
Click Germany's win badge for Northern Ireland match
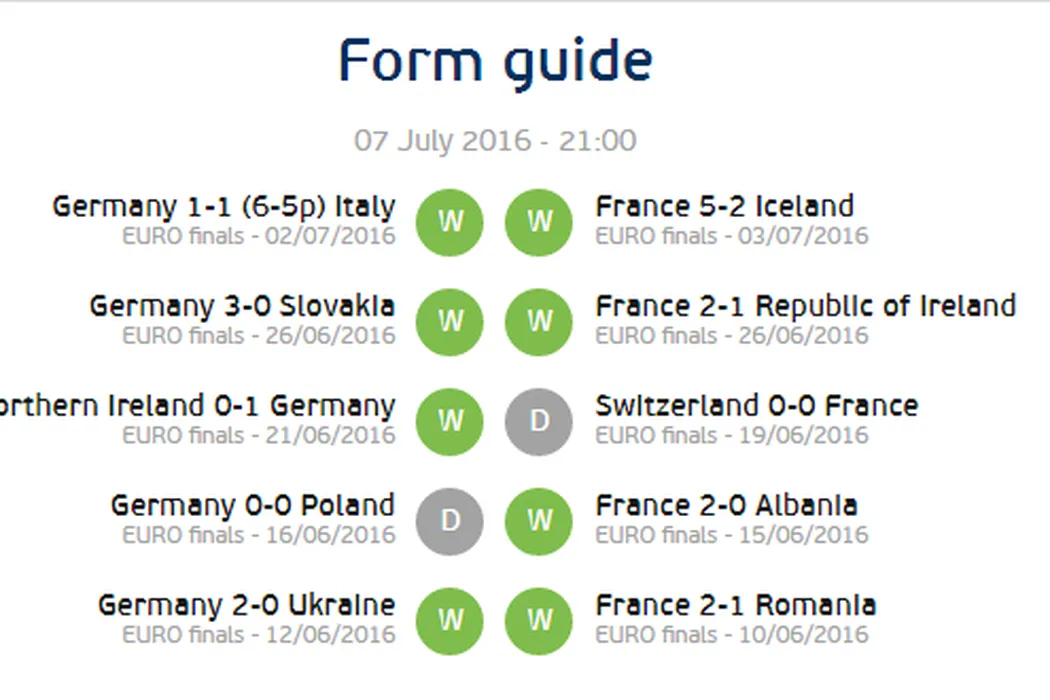point(449,421)
